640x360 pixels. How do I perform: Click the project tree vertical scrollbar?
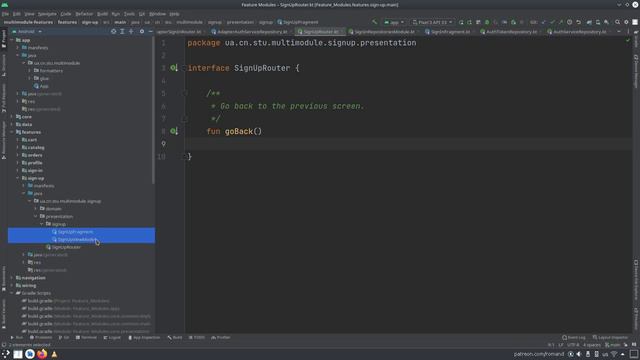coord(153,110)
